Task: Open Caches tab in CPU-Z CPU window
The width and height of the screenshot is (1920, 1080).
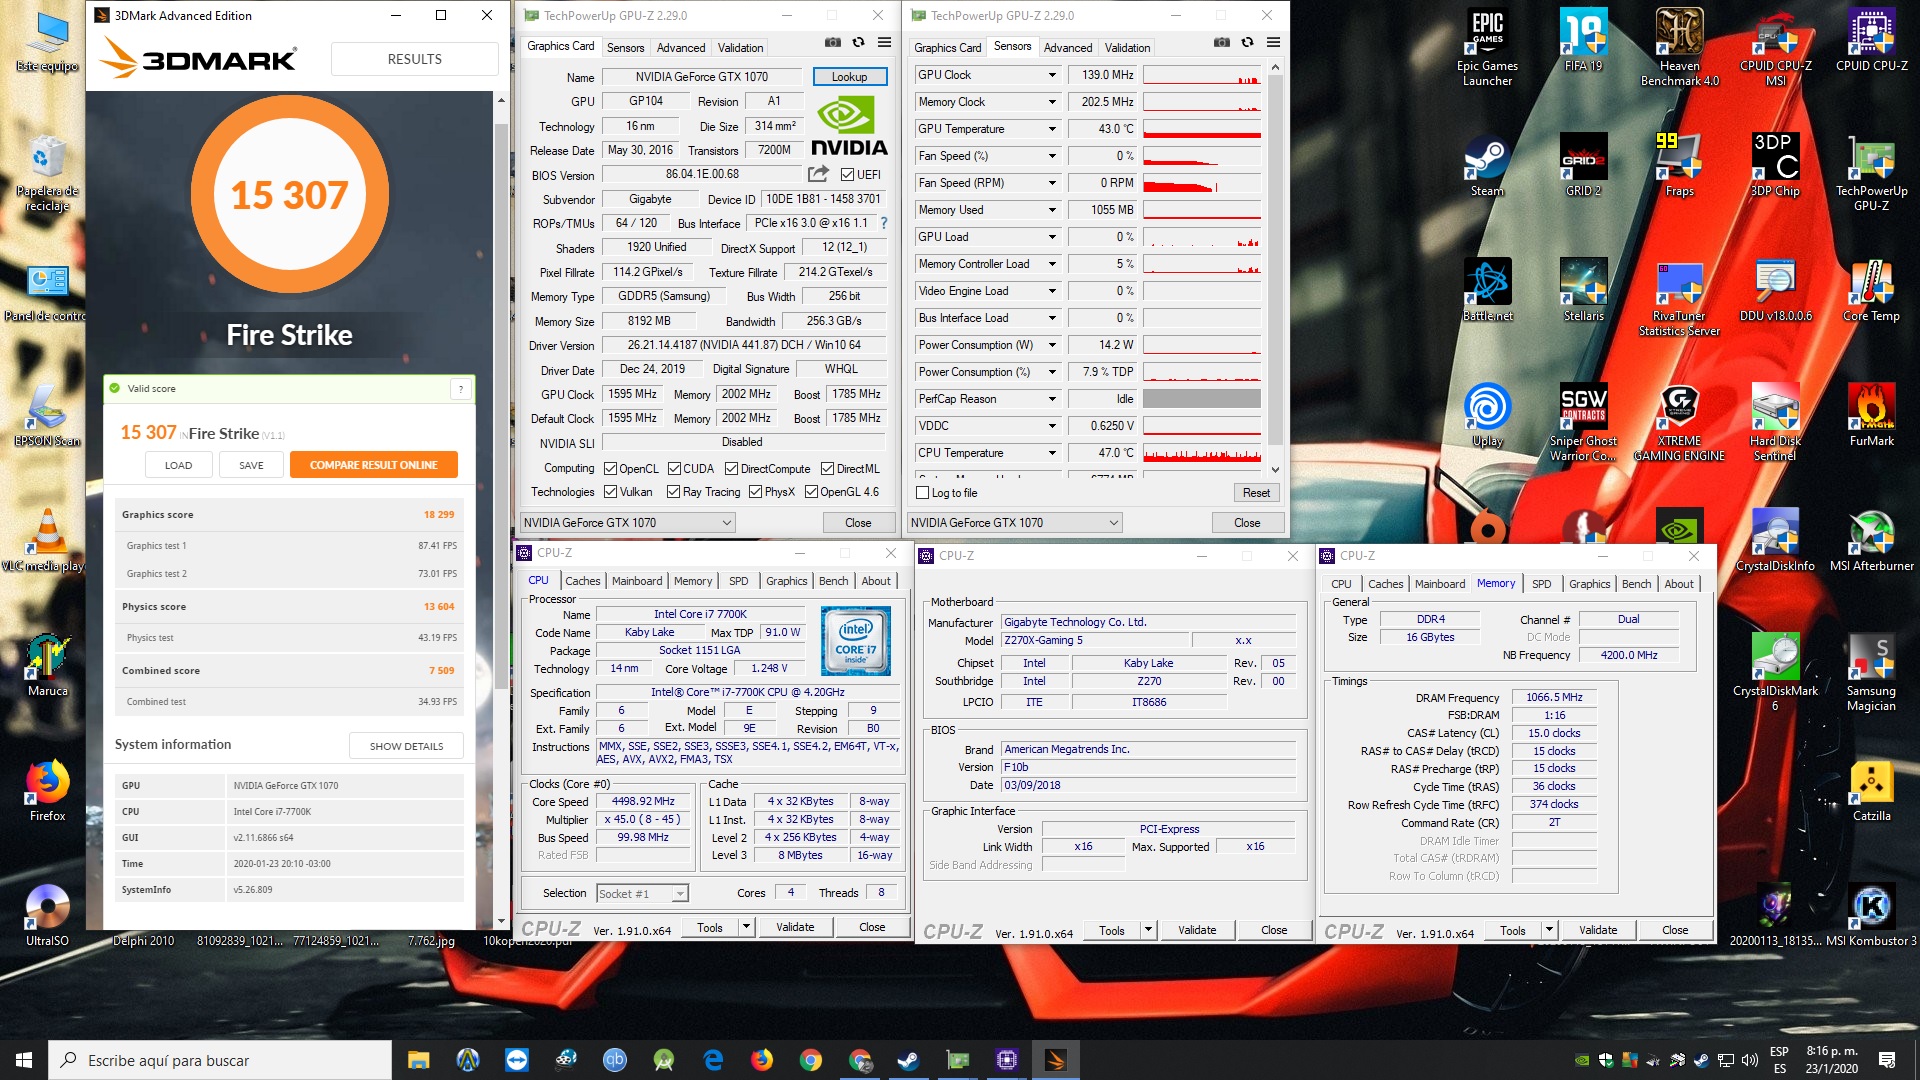Action: coord(582,581)
